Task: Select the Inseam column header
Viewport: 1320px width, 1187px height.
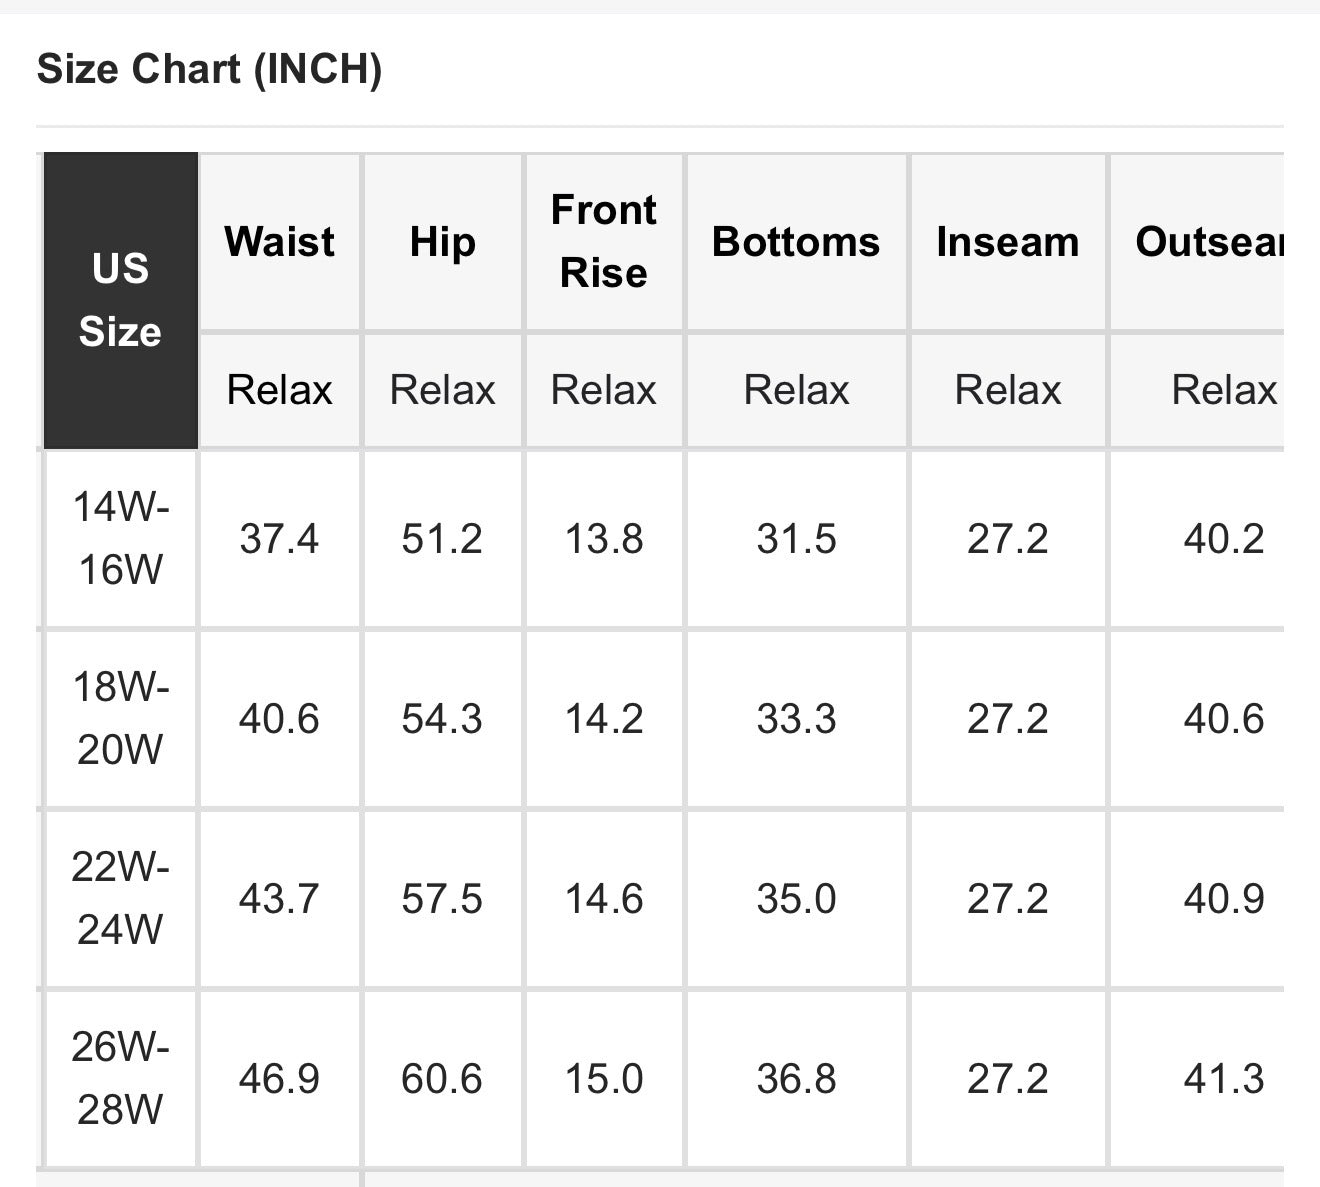Action: click(x=1008, y=242)
